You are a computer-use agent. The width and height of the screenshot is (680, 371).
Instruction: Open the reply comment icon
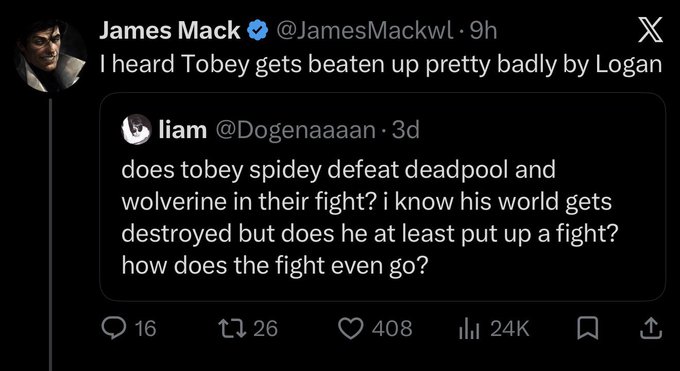coord(114,328)
